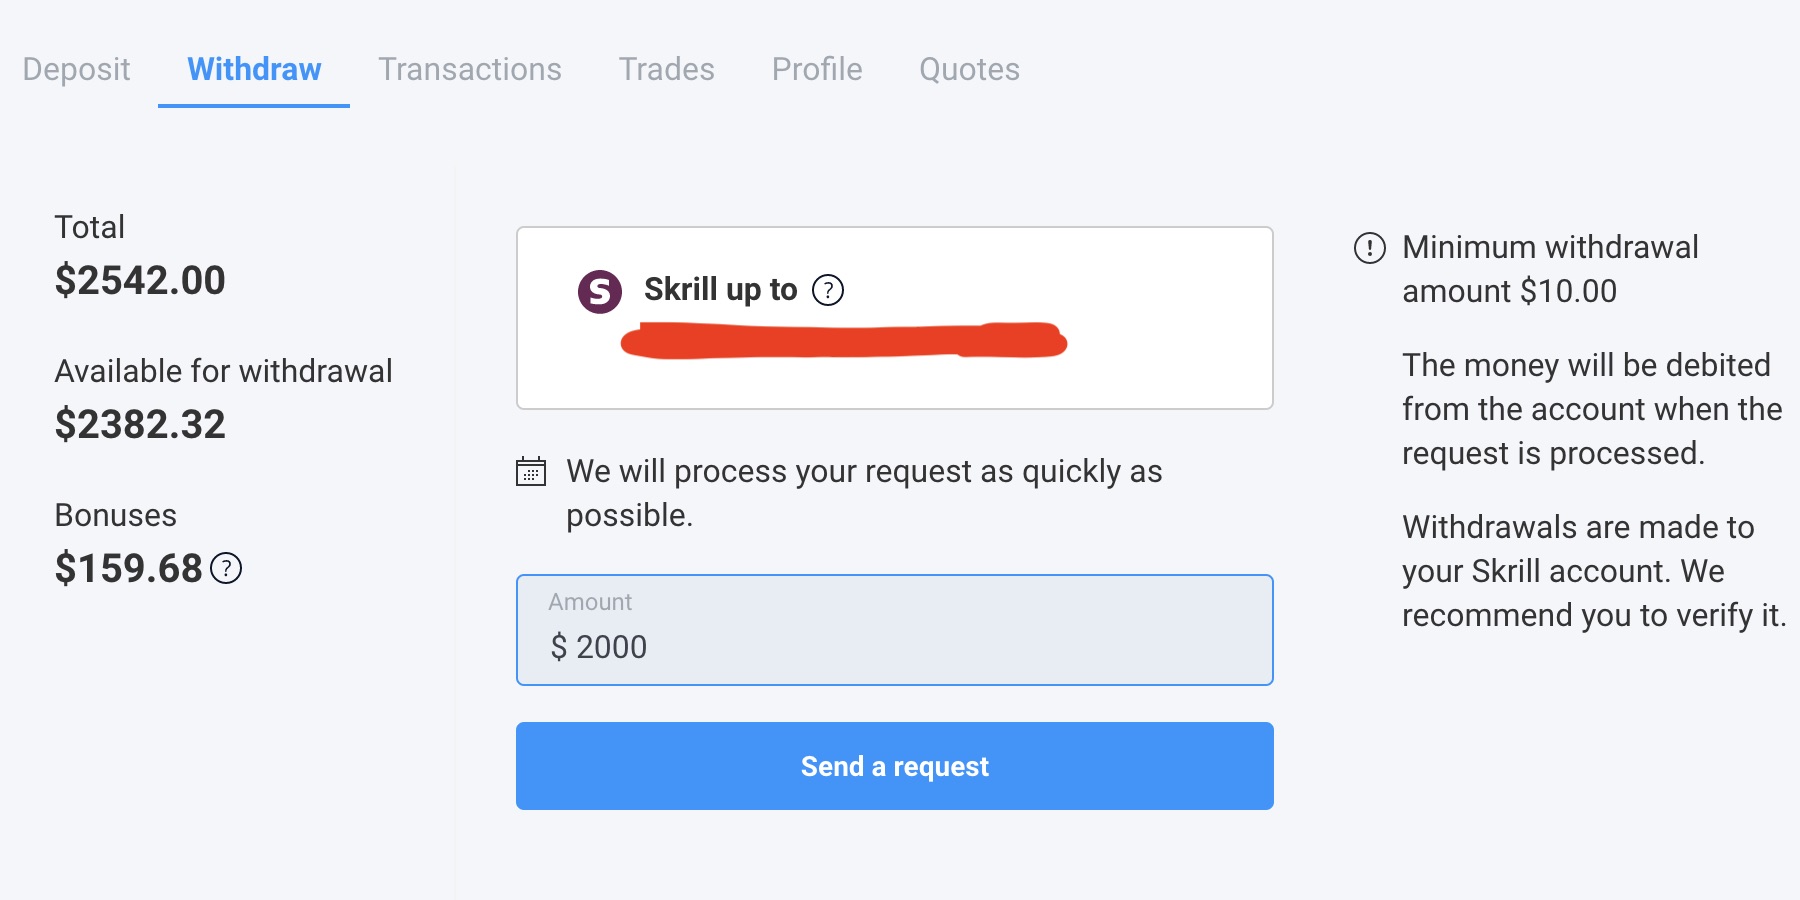Image resolution: width=1800 pixels, height=900 pixels.
Task: Go to the Trades tab
Action: tap(666, 69)
